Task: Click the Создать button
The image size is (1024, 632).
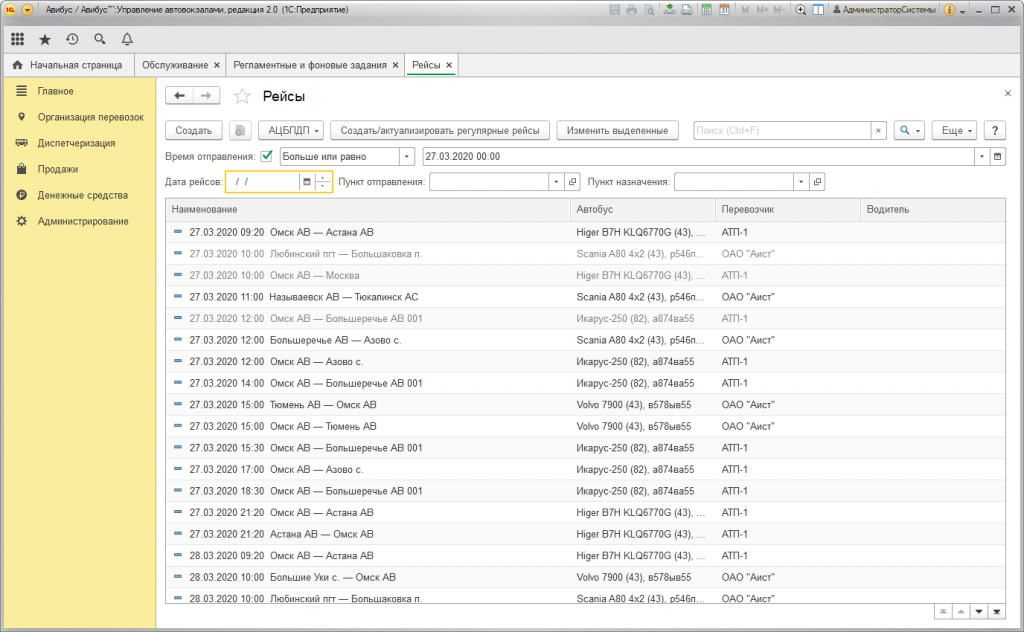Action: point(193,131)
